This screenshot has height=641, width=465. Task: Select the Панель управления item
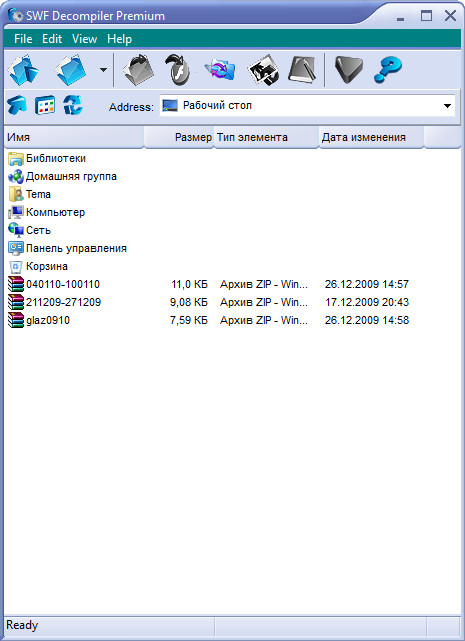76,248
